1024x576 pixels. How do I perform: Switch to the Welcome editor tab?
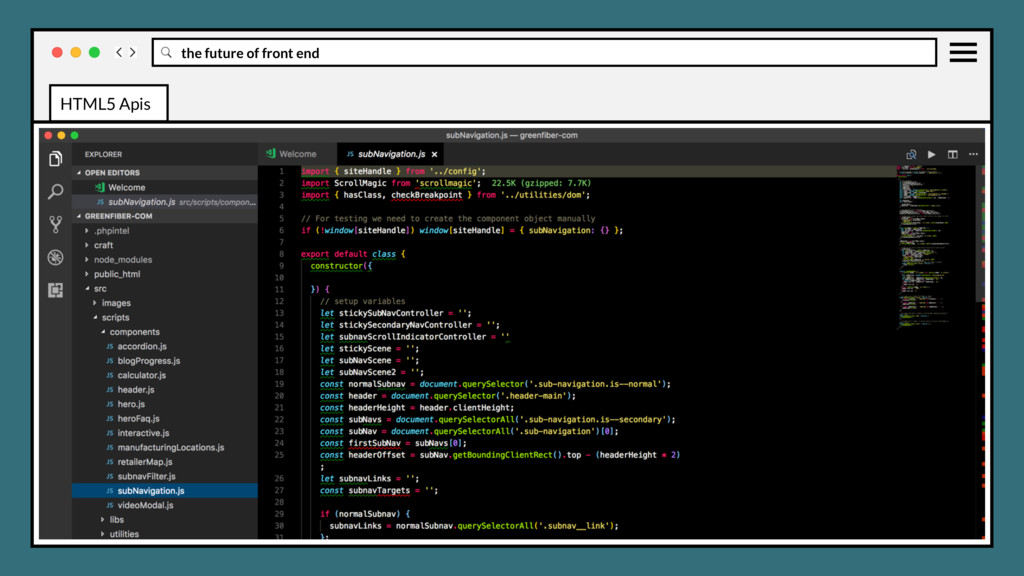pos(297,154)
